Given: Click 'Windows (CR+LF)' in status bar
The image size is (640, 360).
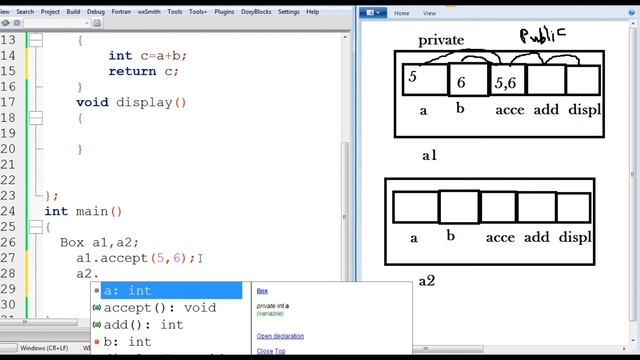Looking at the screenshot, I should tap(44, 348).
